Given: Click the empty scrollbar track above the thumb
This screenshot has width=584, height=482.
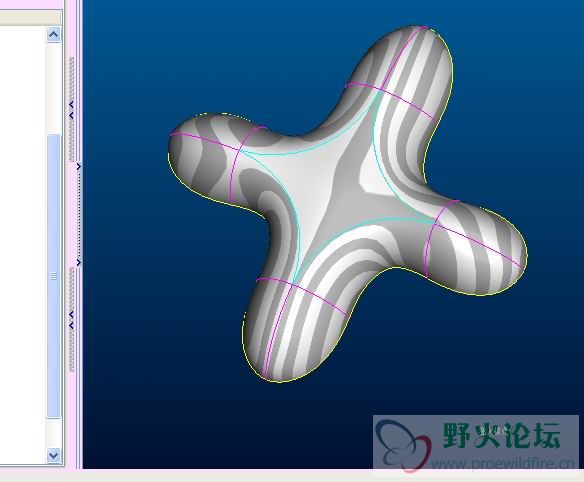Looking at the screenshot, I should click(x=54, y=89).
